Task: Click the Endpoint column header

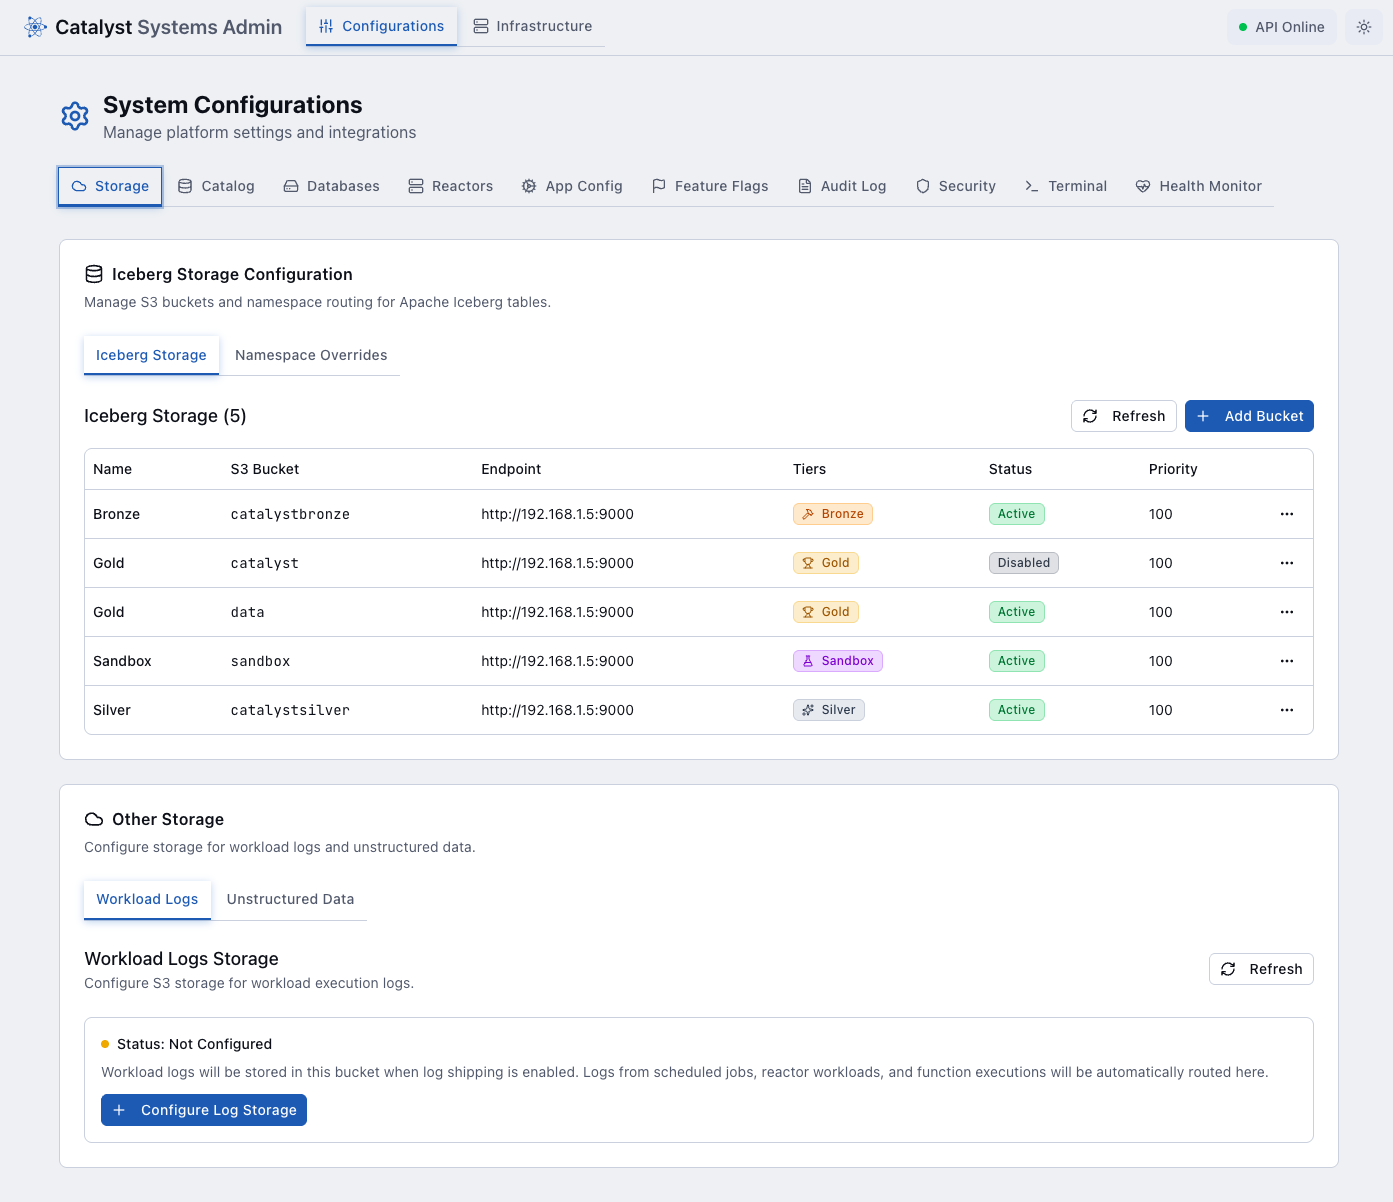Action: pos(511,469)
